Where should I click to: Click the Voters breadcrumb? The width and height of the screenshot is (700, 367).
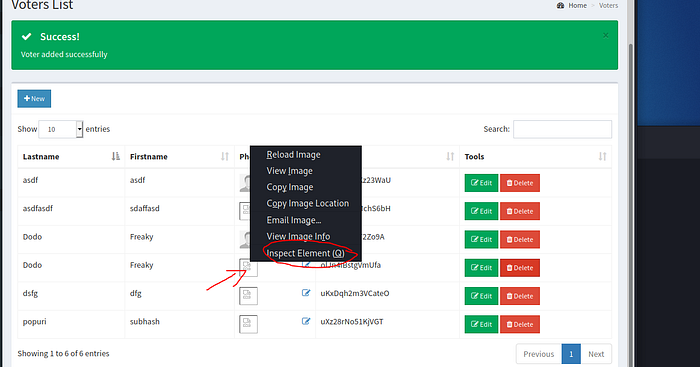pyautogui.click(x=608, y=5)
